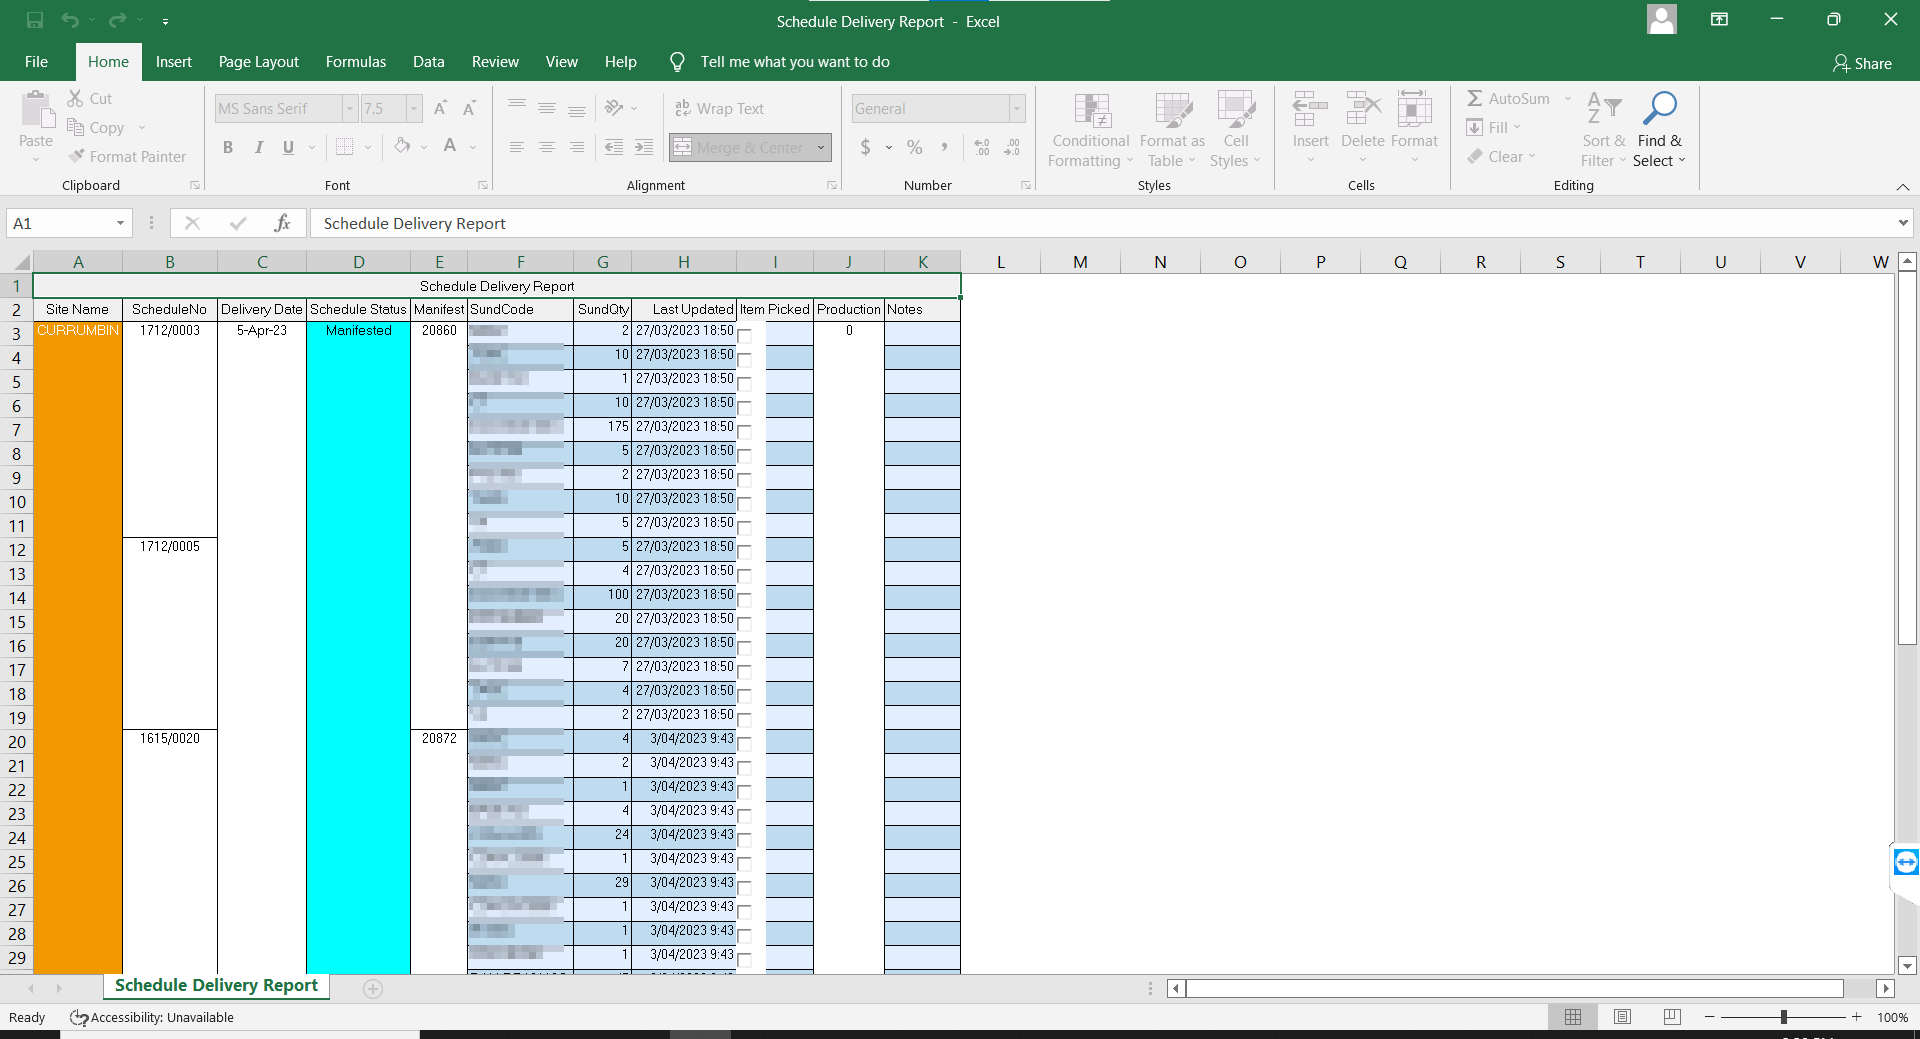Click the Share button
The image size is (1920, 1039).
point(1862,63)
